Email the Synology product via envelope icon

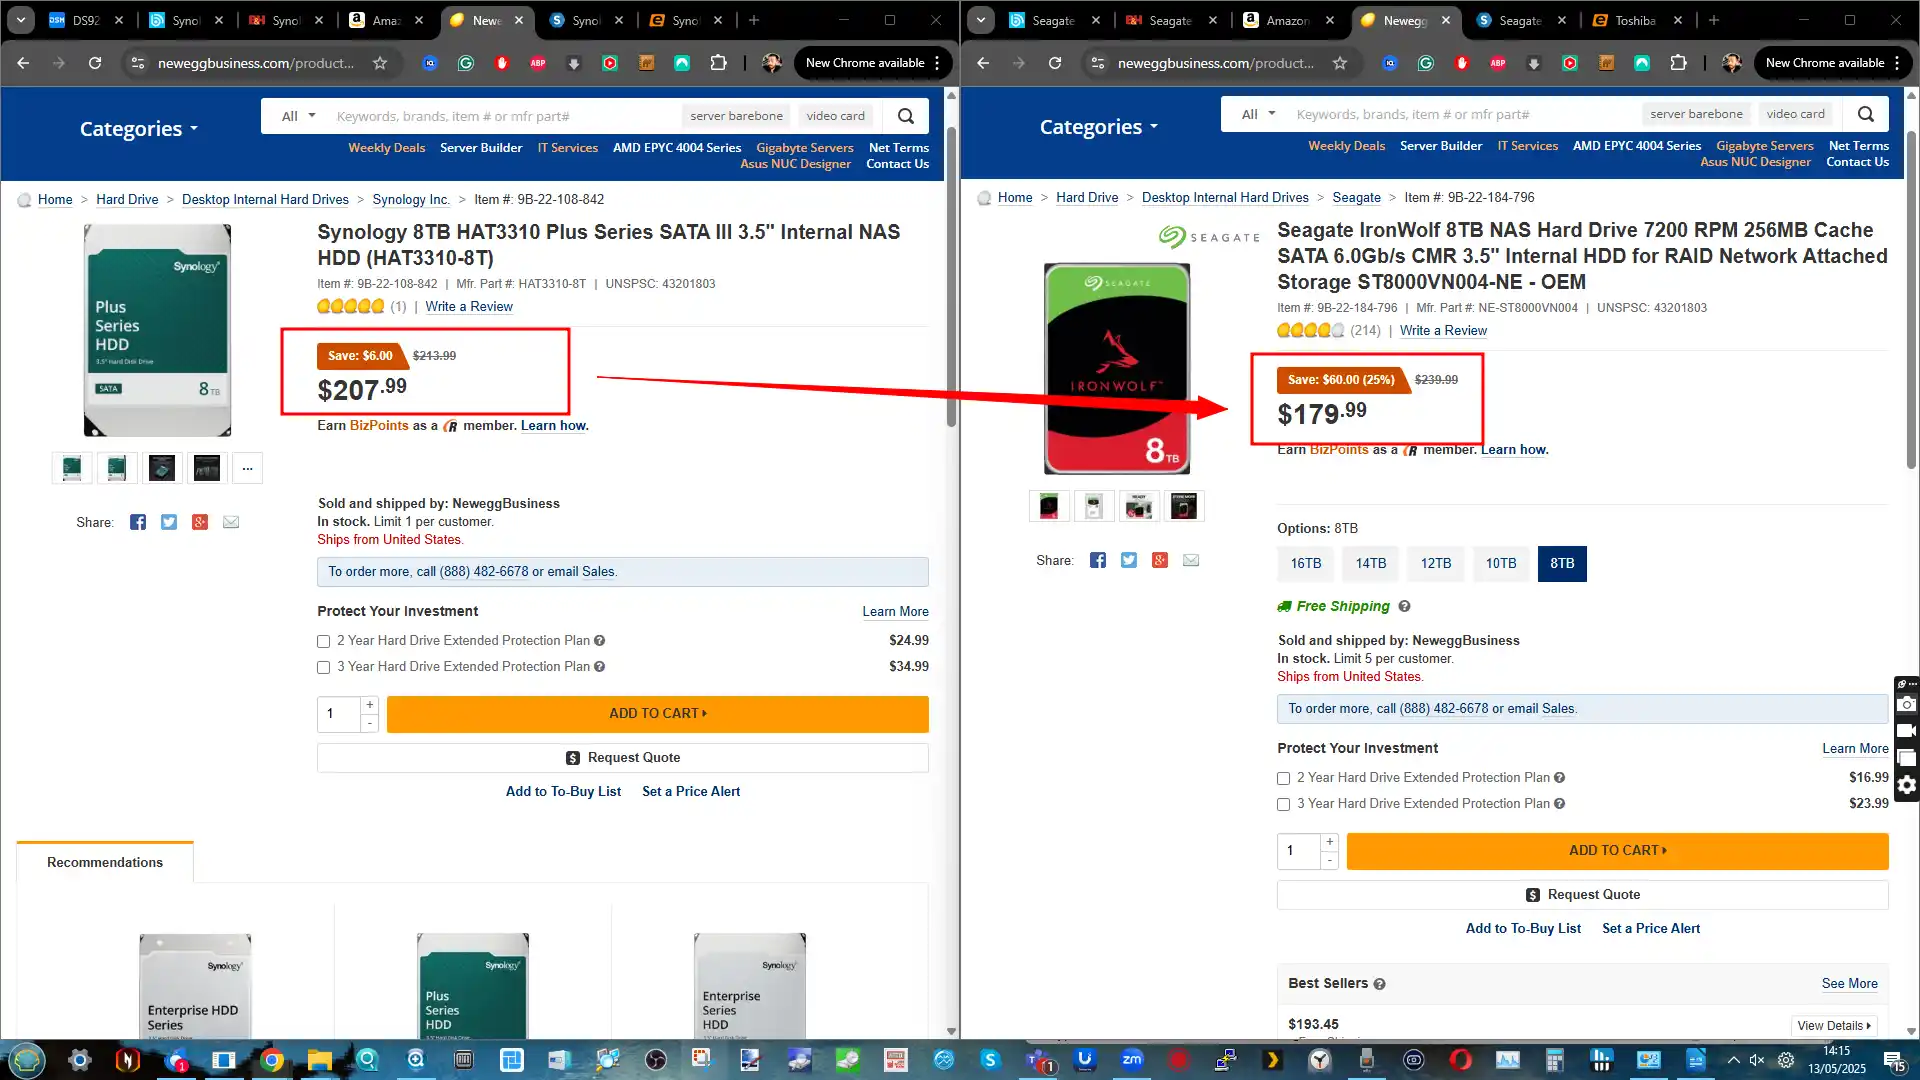(x=231, y=522)
